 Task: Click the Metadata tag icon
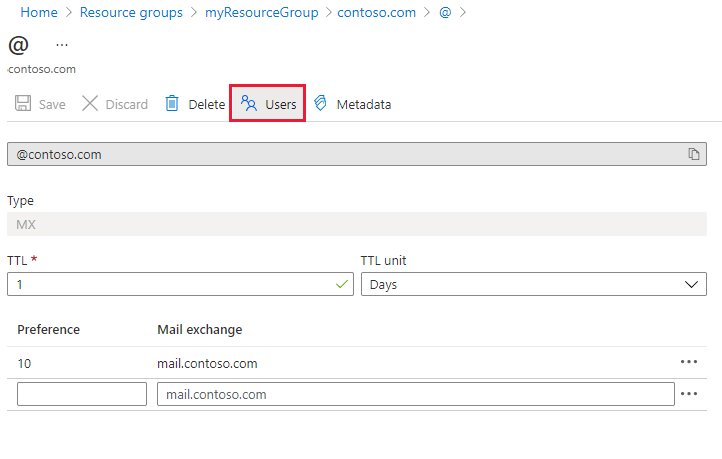tap(321, 104)
